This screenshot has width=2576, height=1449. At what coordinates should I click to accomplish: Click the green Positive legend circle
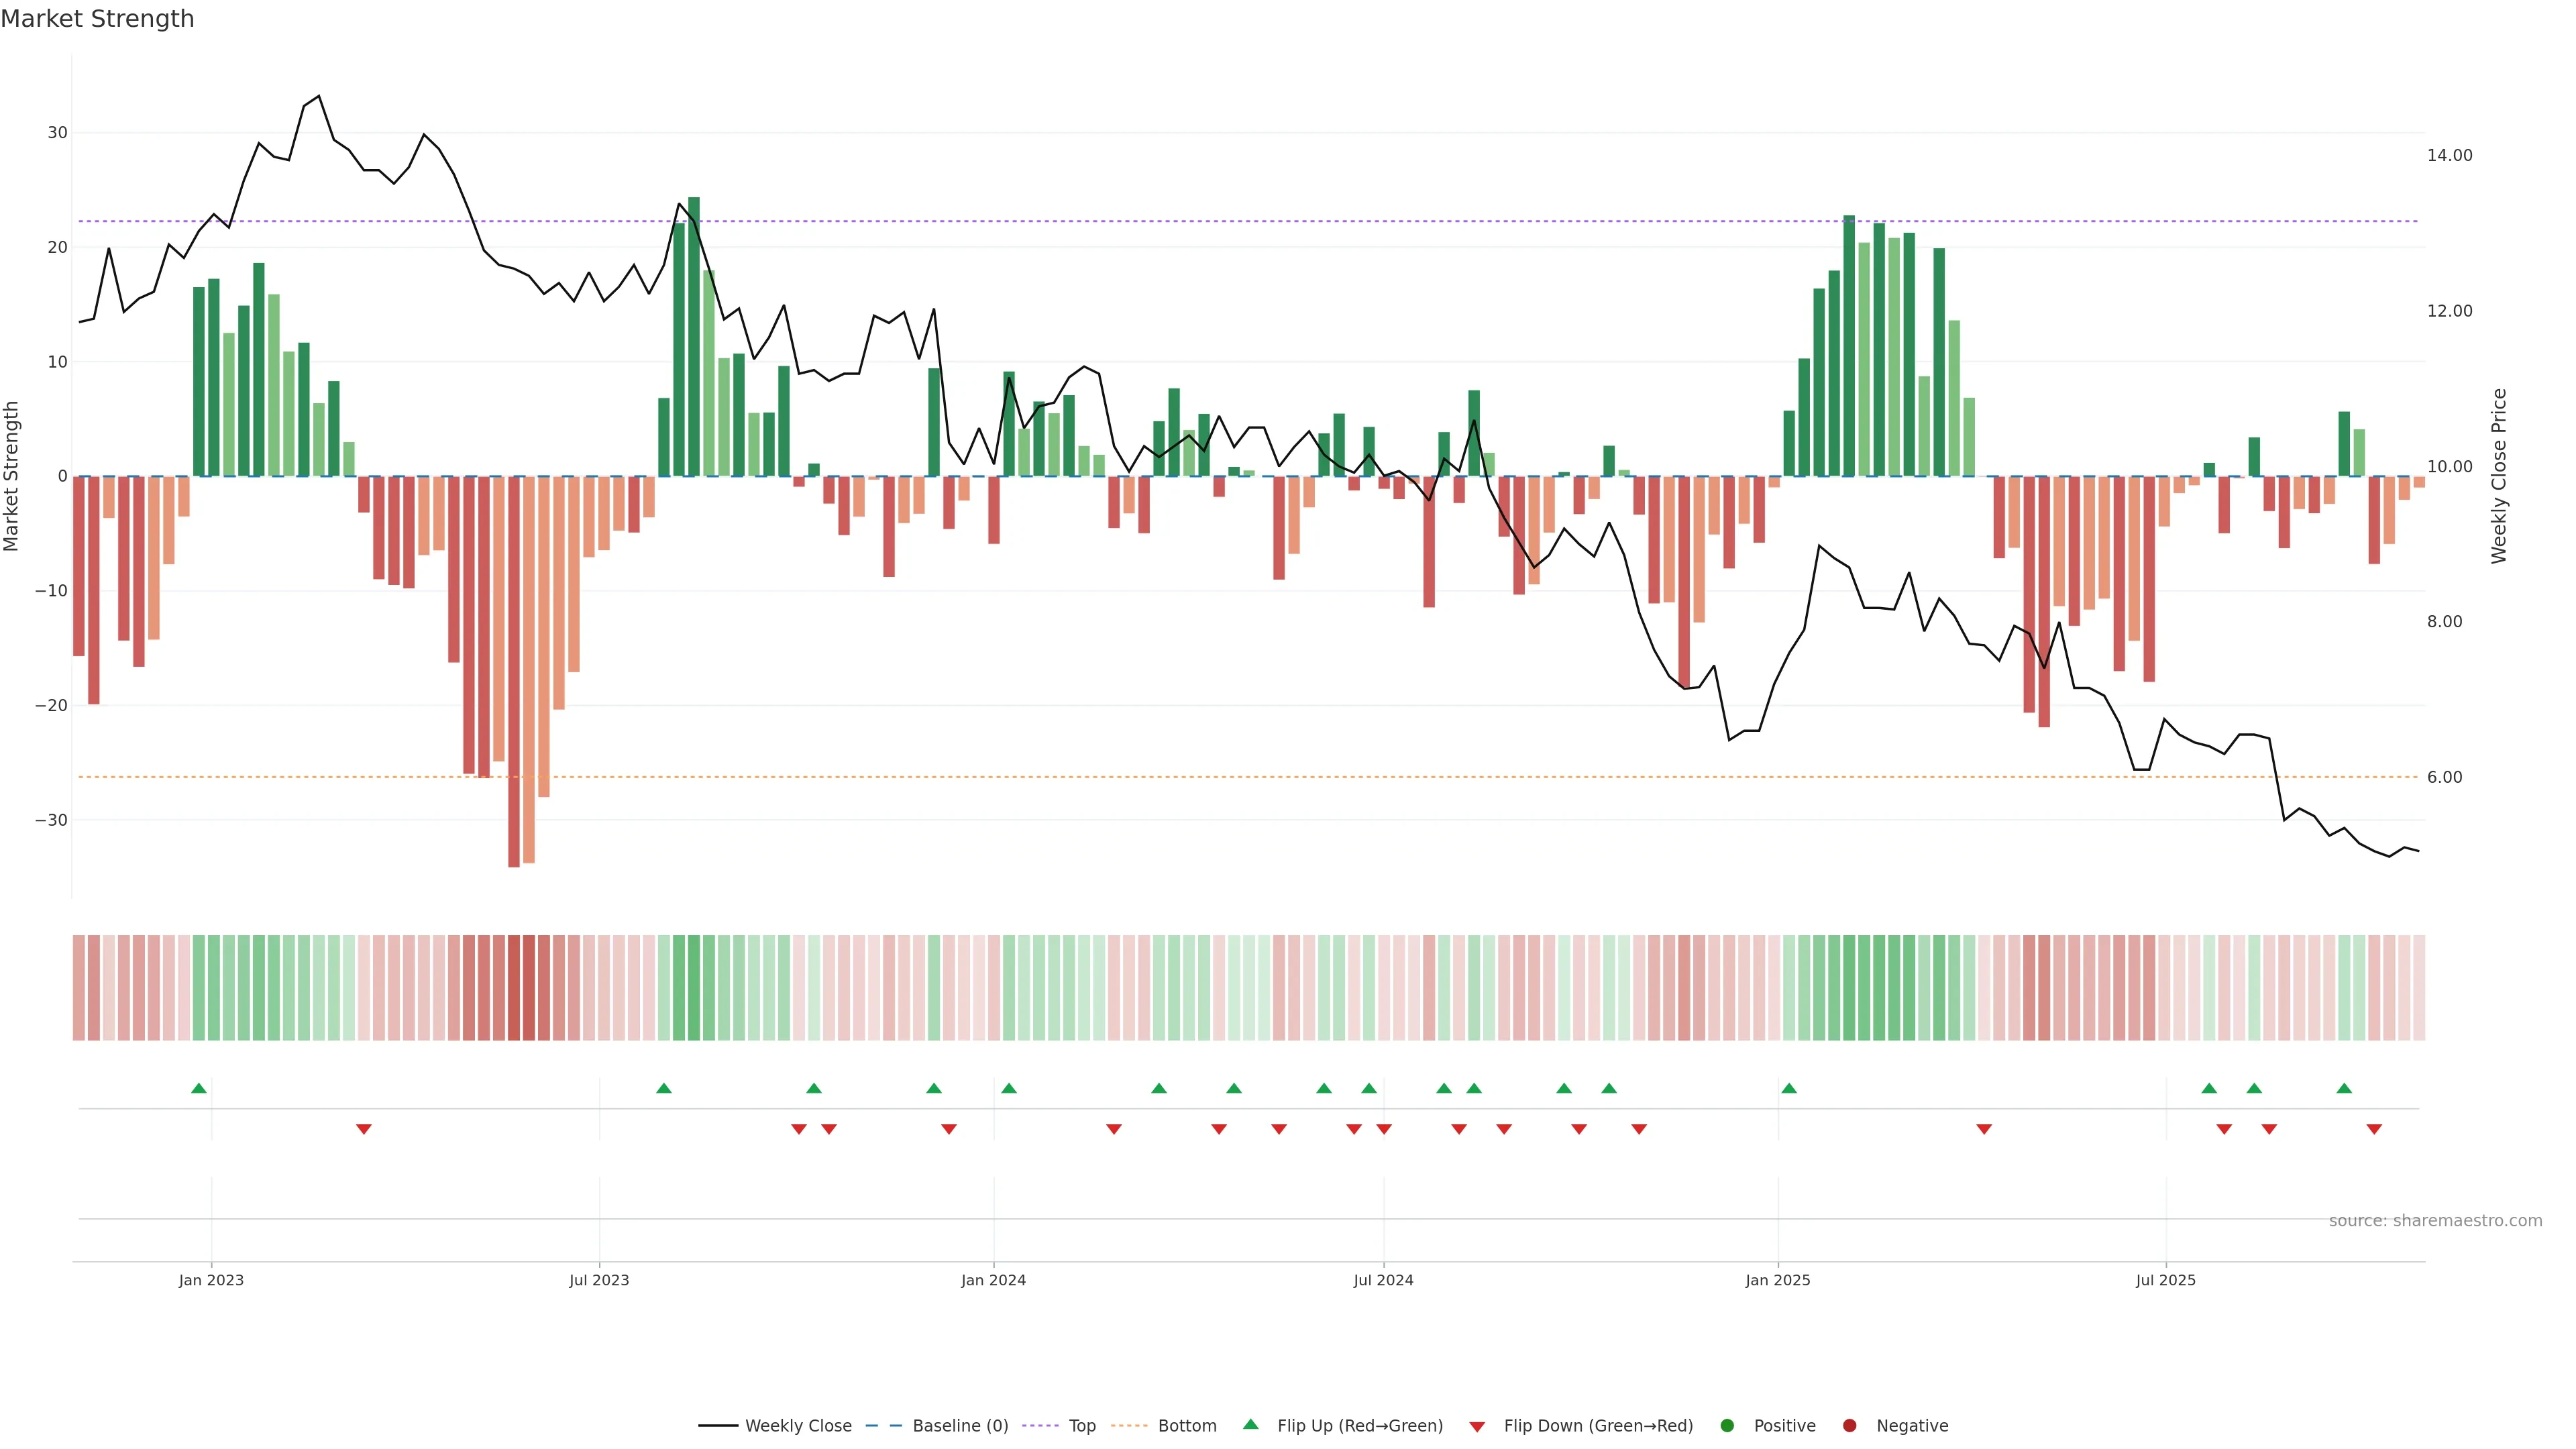pyautogui.click(x=1727, y=1426)
